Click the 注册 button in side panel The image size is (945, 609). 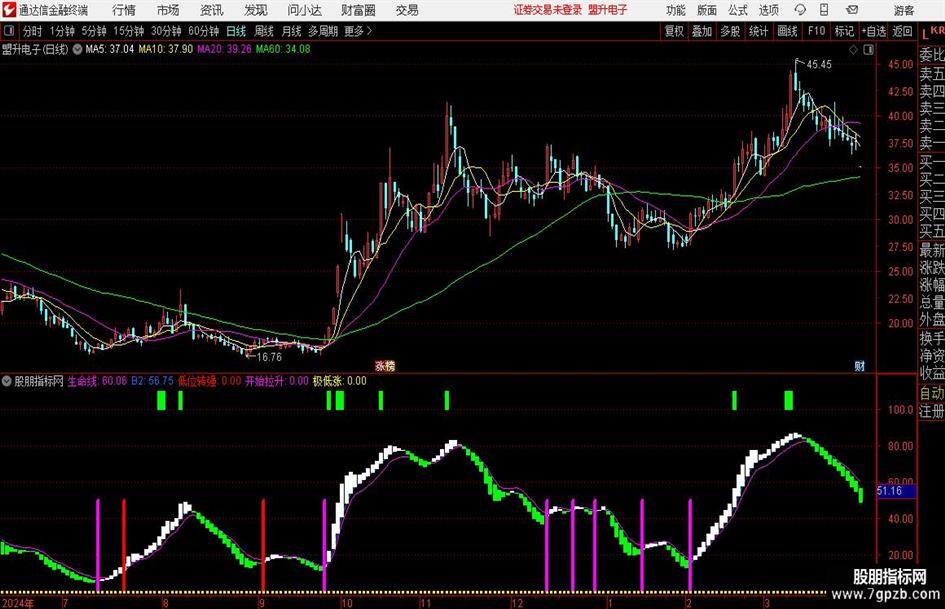(932, 411)
